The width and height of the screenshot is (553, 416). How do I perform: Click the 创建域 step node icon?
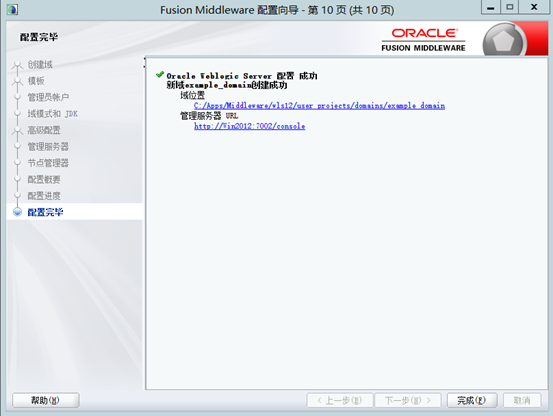pos(17,65)
